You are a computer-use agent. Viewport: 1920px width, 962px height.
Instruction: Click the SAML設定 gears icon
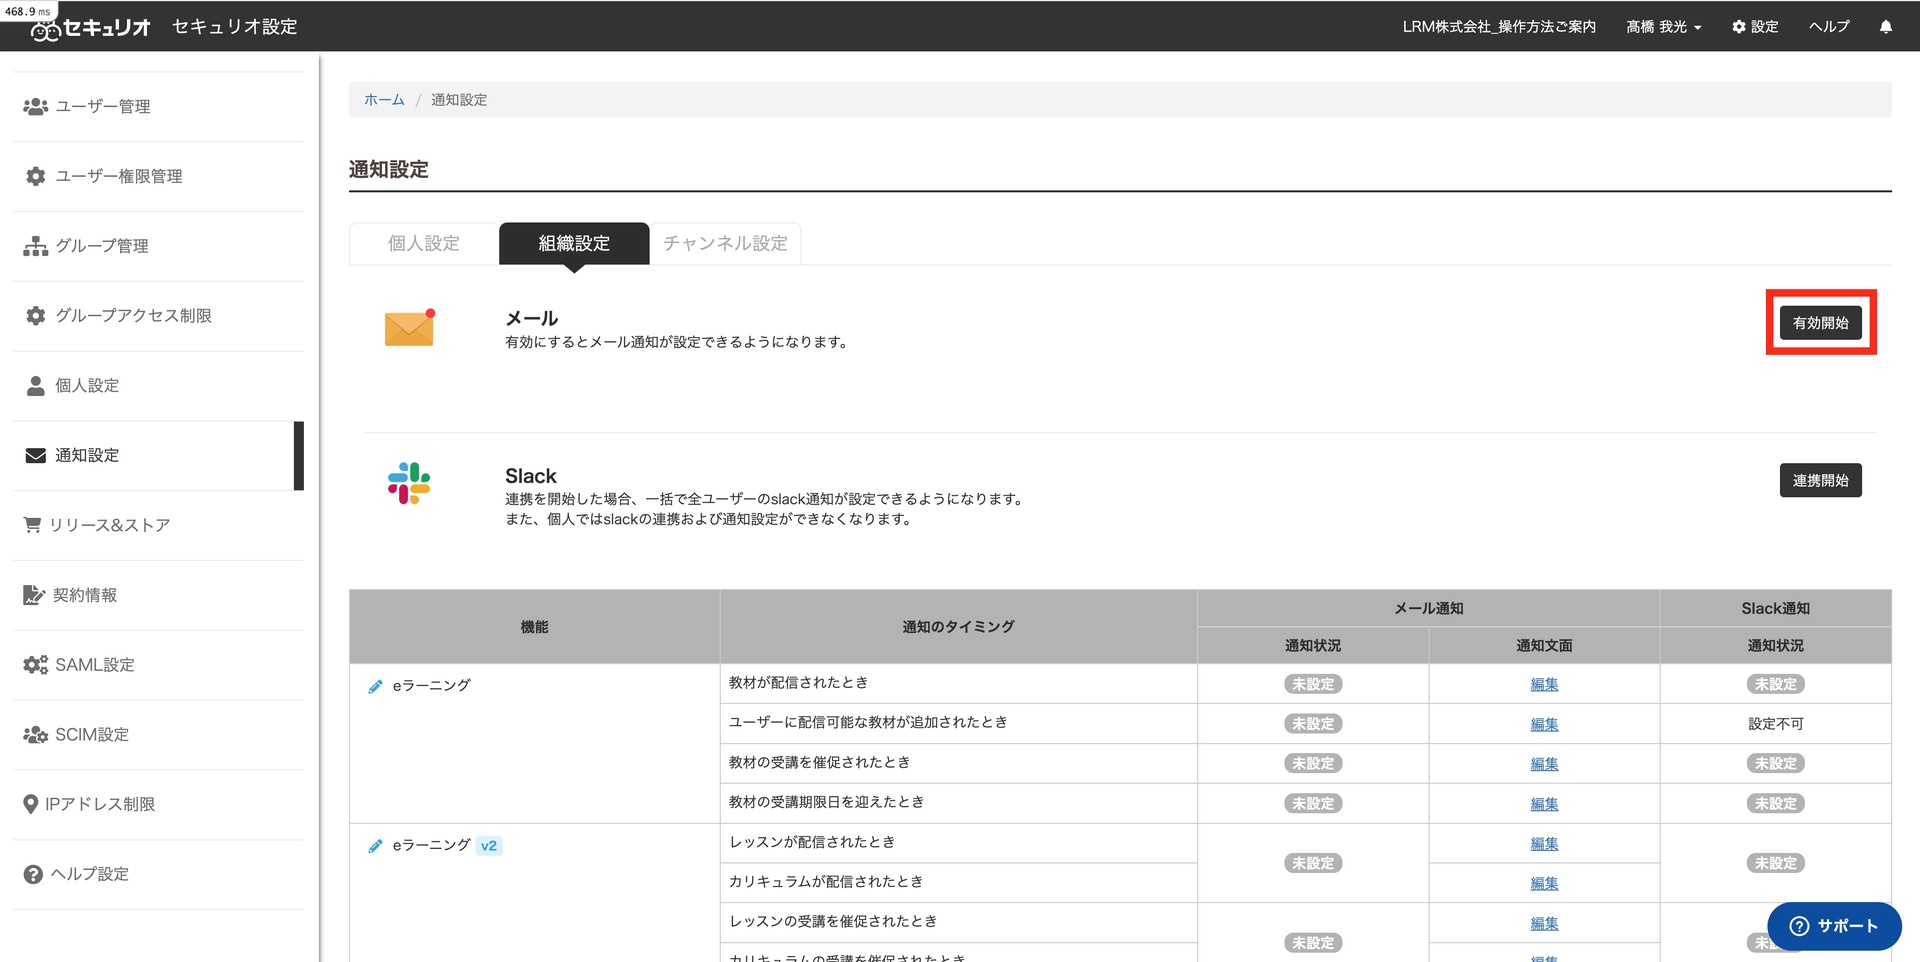point(35,665)
